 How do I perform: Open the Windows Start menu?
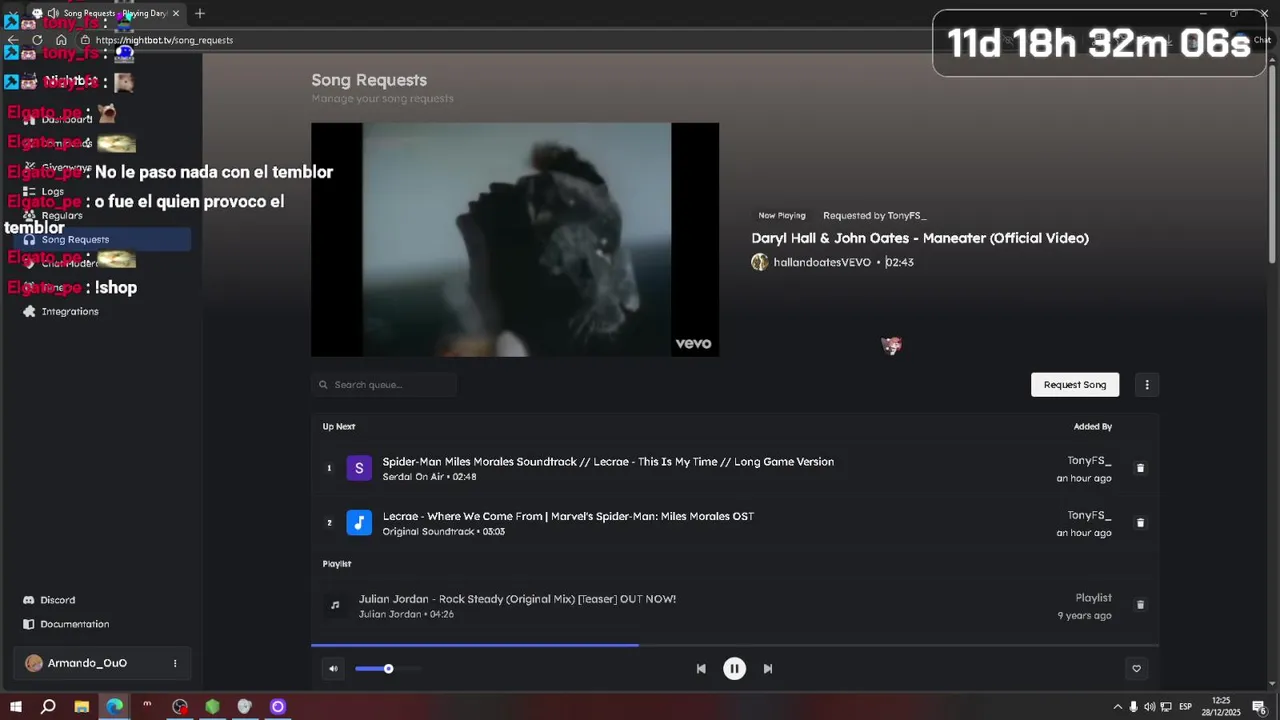coord(15,706)
